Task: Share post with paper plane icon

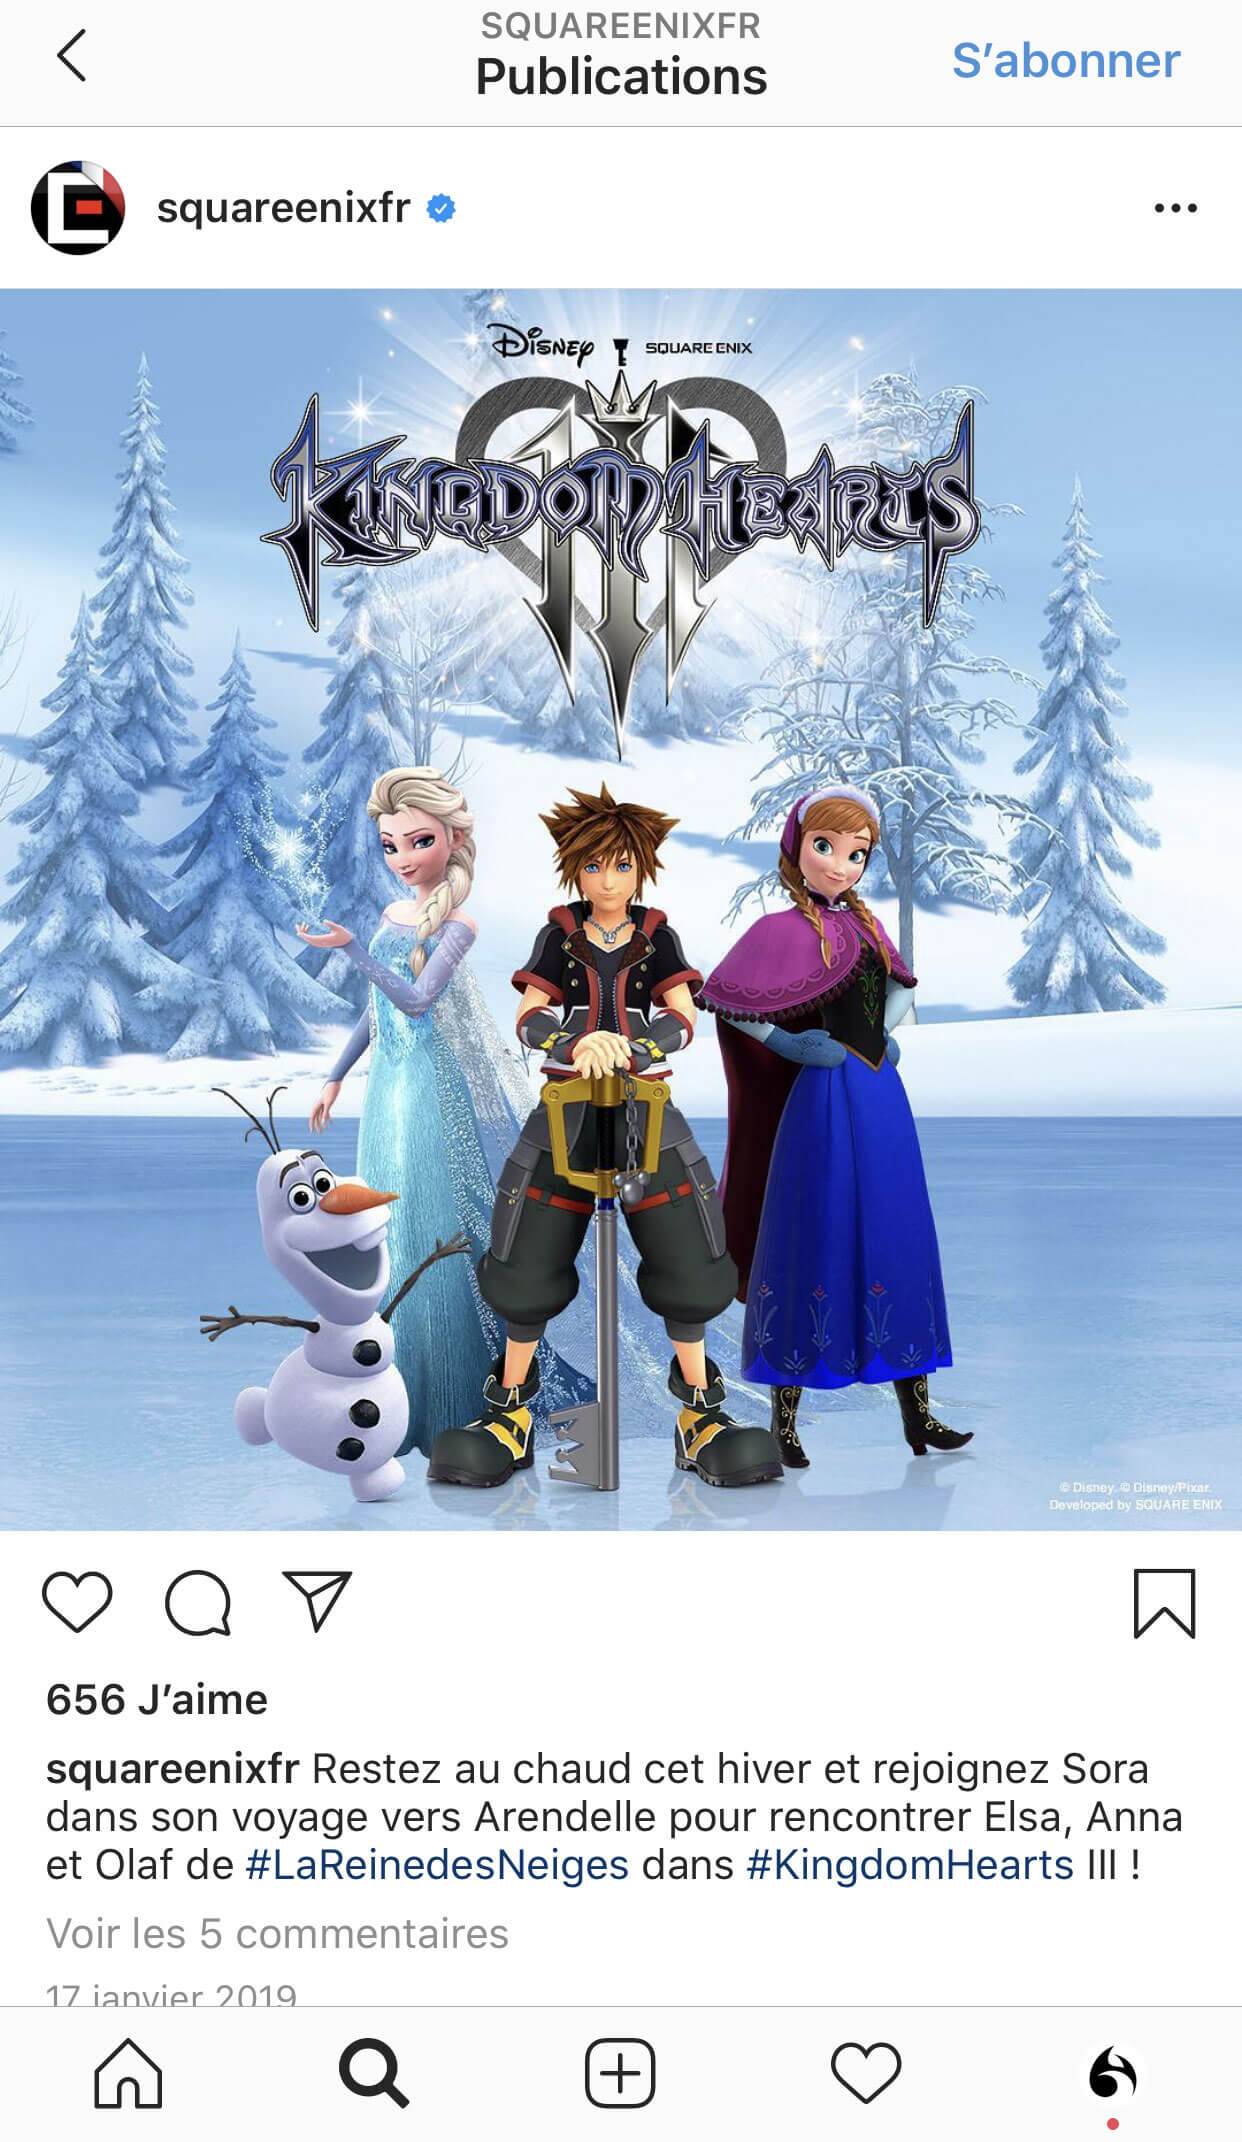Action: coord(317,1601)
